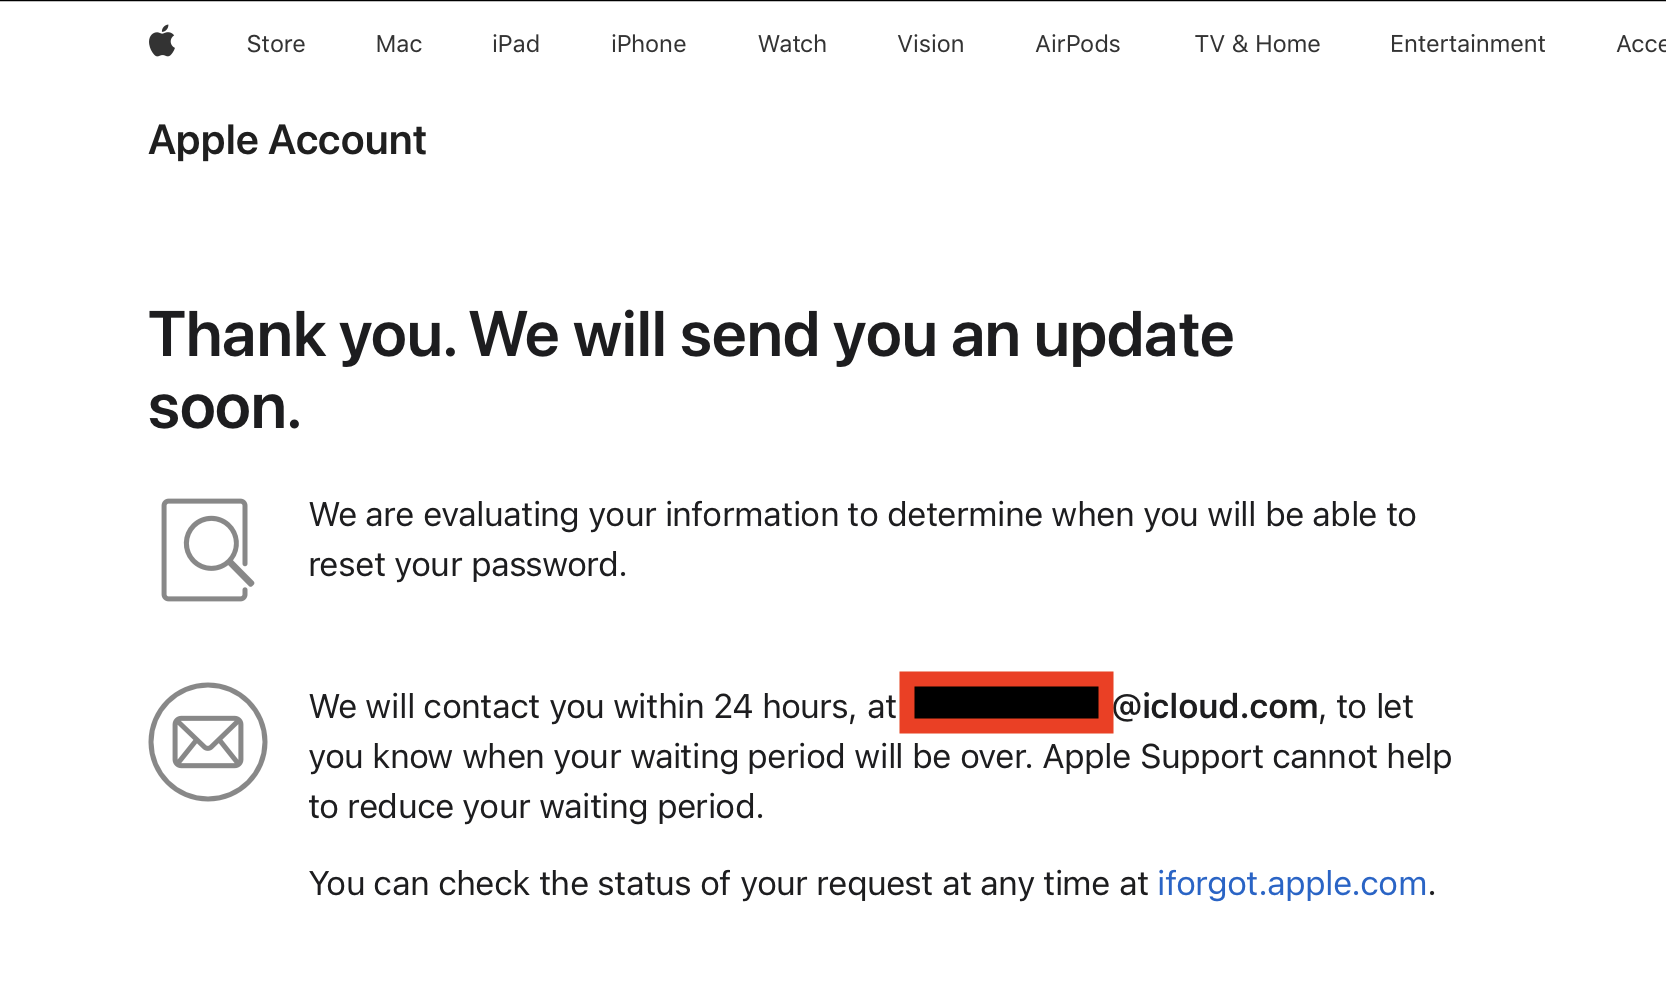Click the @icloud.com bold text
The height and width of the screenshot is (996, 1666).
pyautogui.click(x=1215, y=707)
